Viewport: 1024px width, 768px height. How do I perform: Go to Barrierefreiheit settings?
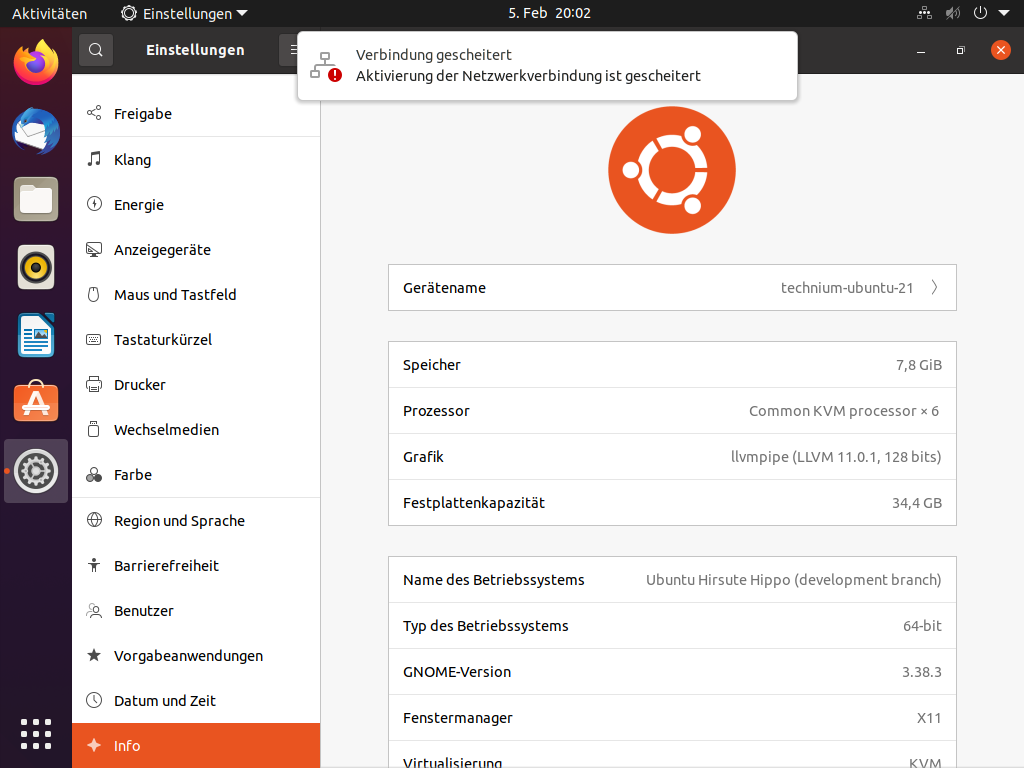pos(196,566)
